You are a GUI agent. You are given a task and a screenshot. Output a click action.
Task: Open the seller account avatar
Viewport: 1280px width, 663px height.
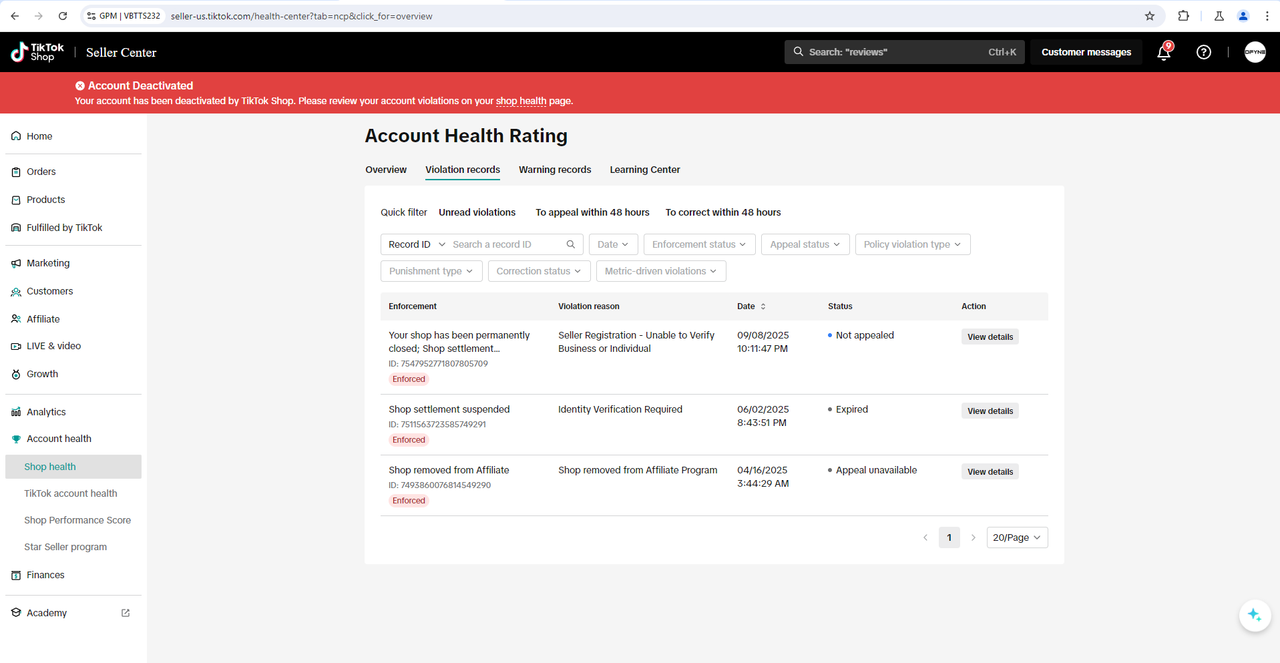tap(1255, 52)
